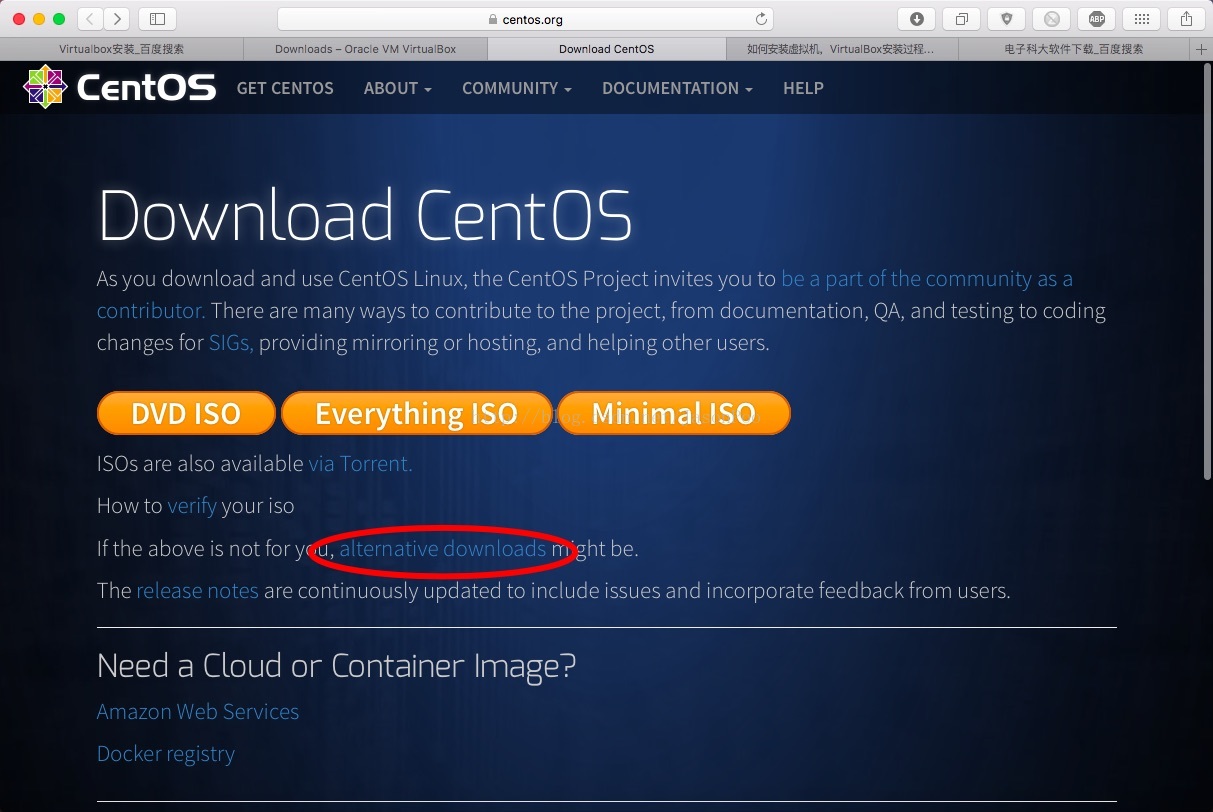Open the HELP nav item
This screenshot has height=812, width=1213.
[803, 88]
